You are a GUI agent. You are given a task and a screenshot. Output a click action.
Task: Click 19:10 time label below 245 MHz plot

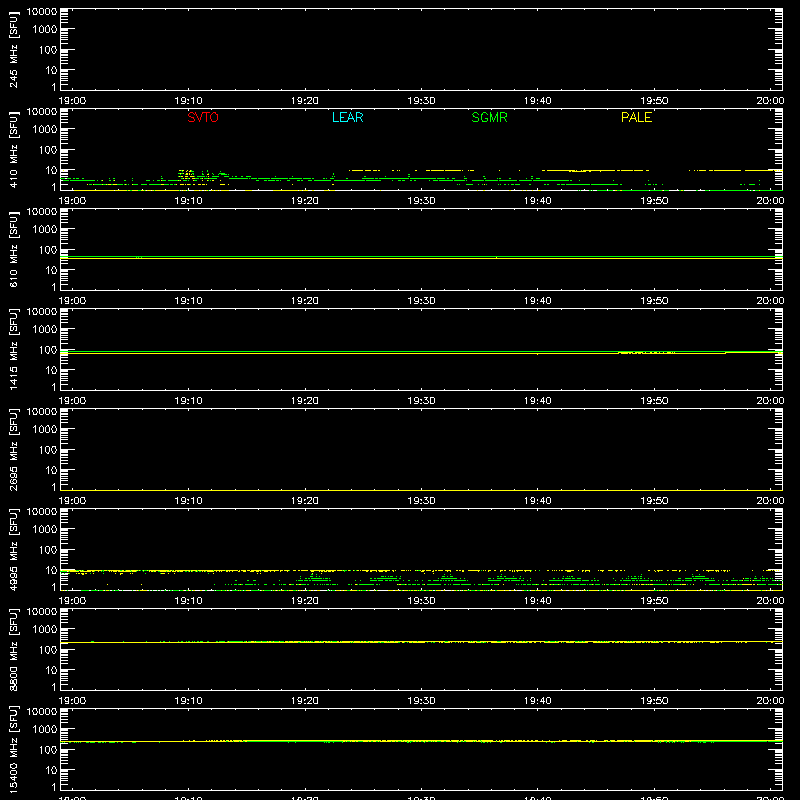pos(188,101)
